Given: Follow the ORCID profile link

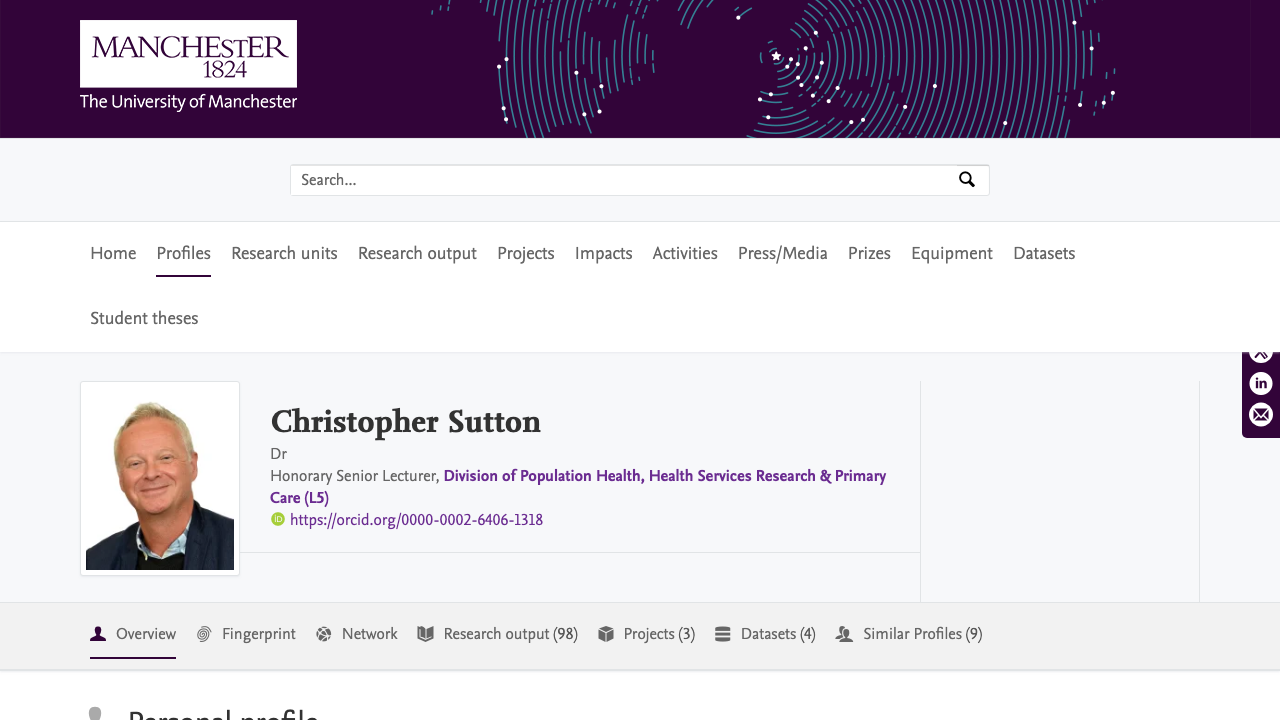Looking at the screenshot, I should (416, 519).
